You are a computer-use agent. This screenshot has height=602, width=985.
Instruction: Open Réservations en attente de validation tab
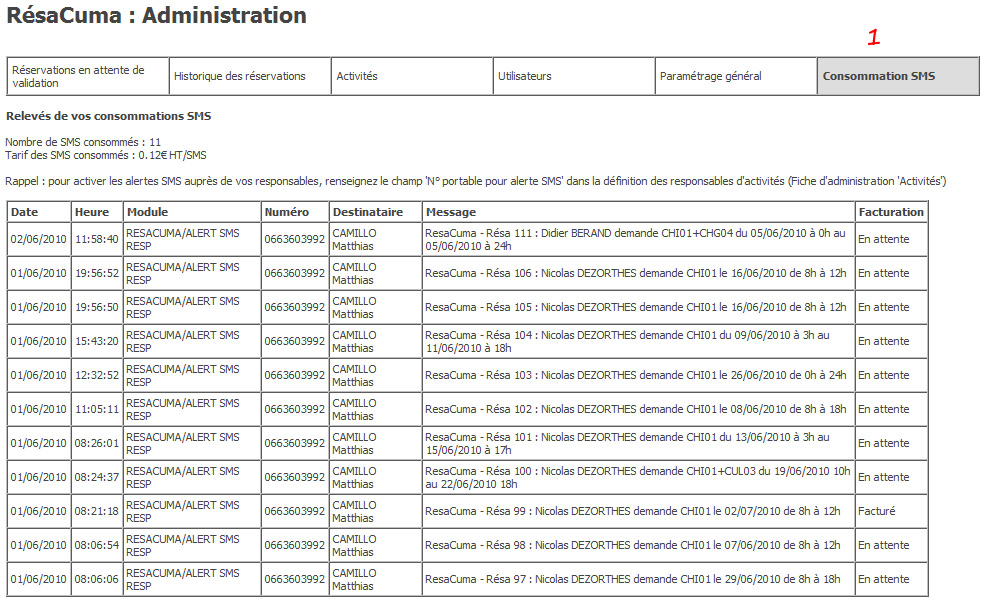click(x=88, y=76)
